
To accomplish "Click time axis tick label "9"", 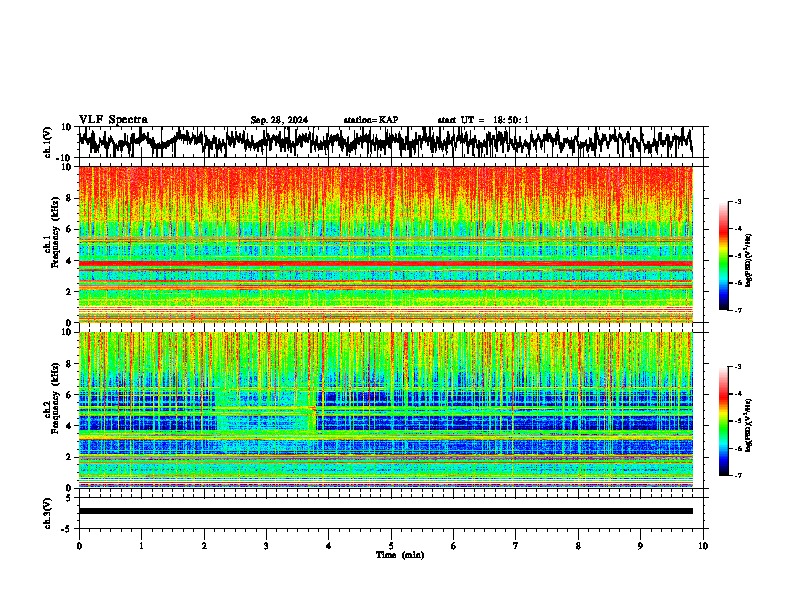I will click(640, 546).
